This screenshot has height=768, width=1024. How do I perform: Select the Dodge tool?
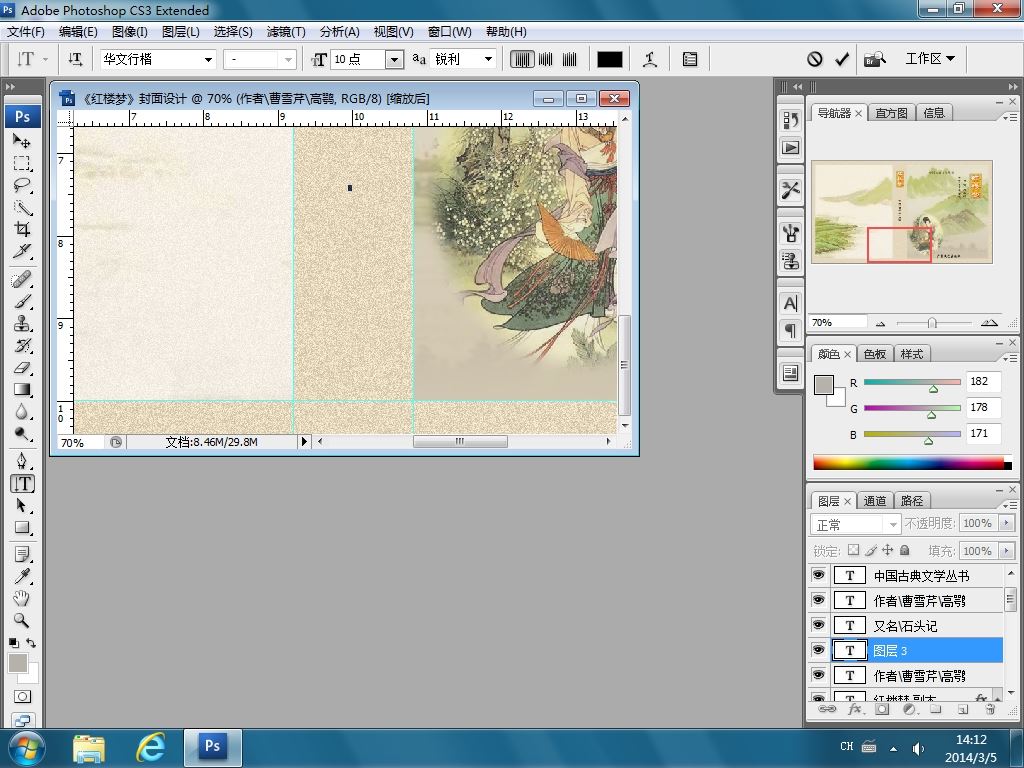click(x=22, y=434)
